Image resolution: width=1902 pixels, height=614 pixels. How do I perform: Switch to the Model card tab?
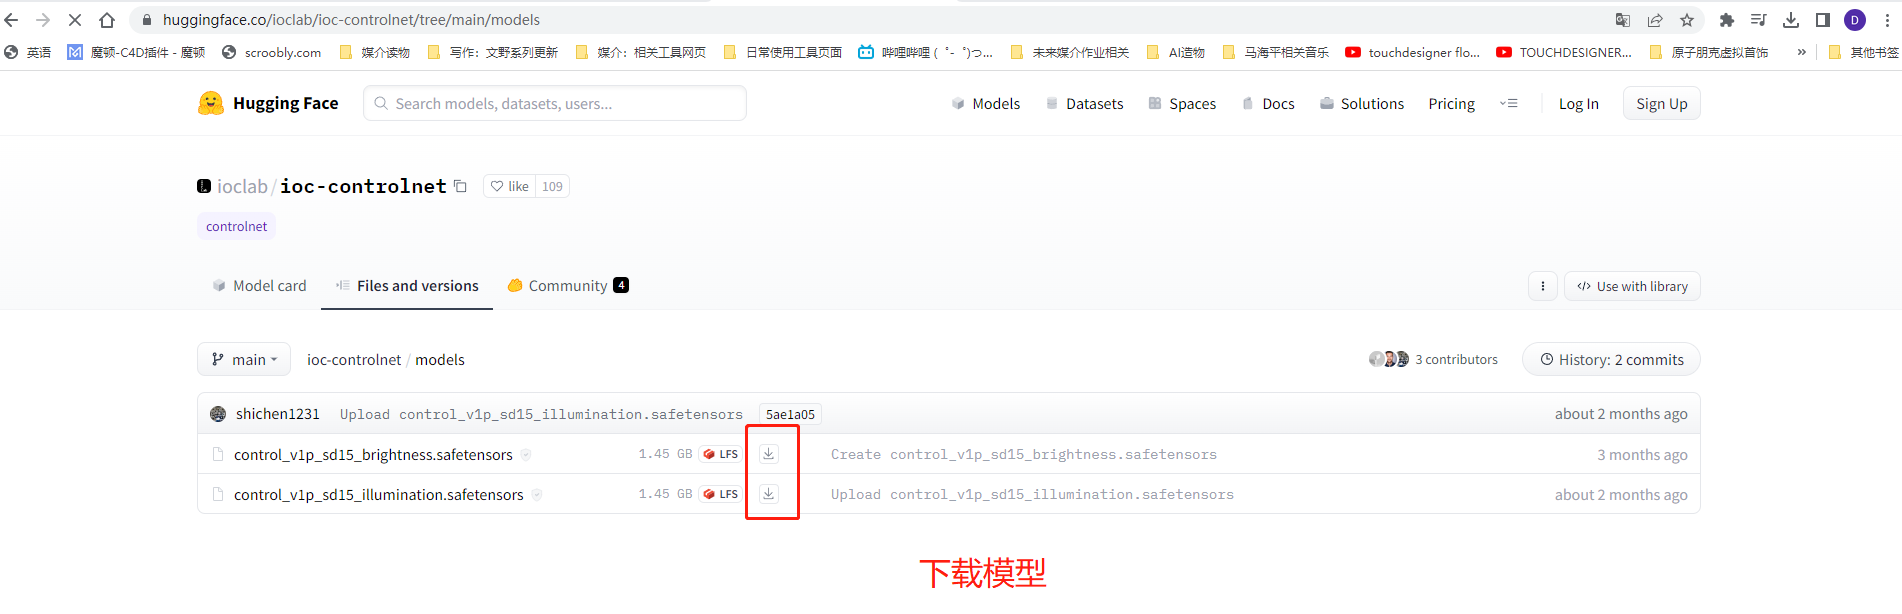tap(260, 286)
